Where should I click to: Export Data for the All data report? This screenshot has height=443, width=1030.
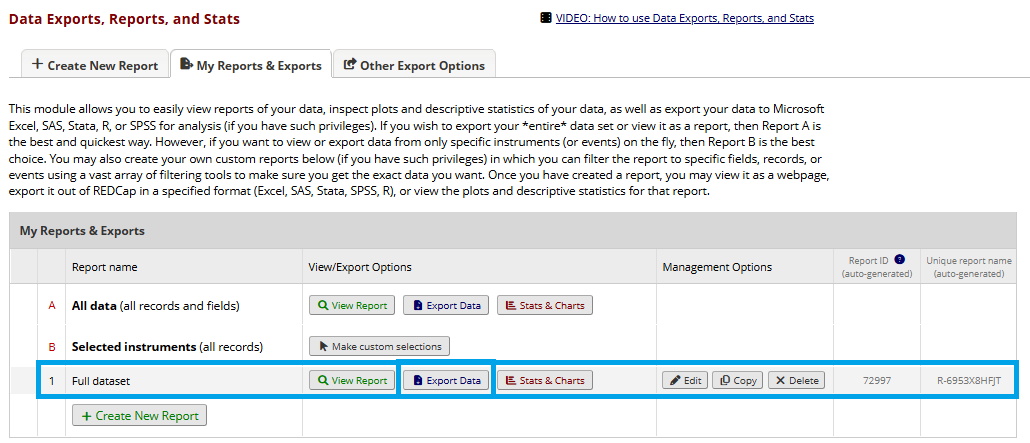pyautogui.click(x=446, y=305)
